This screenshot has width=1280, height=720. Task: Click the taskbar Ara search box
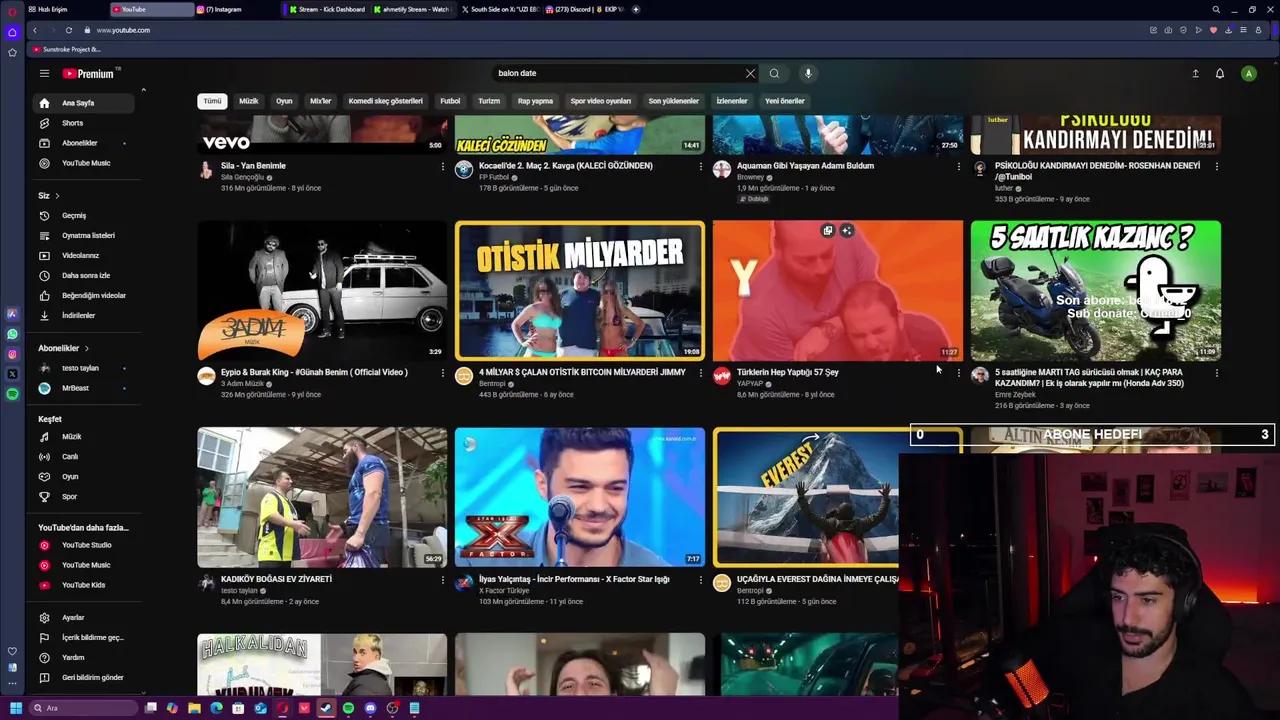[x=82, y=708]
